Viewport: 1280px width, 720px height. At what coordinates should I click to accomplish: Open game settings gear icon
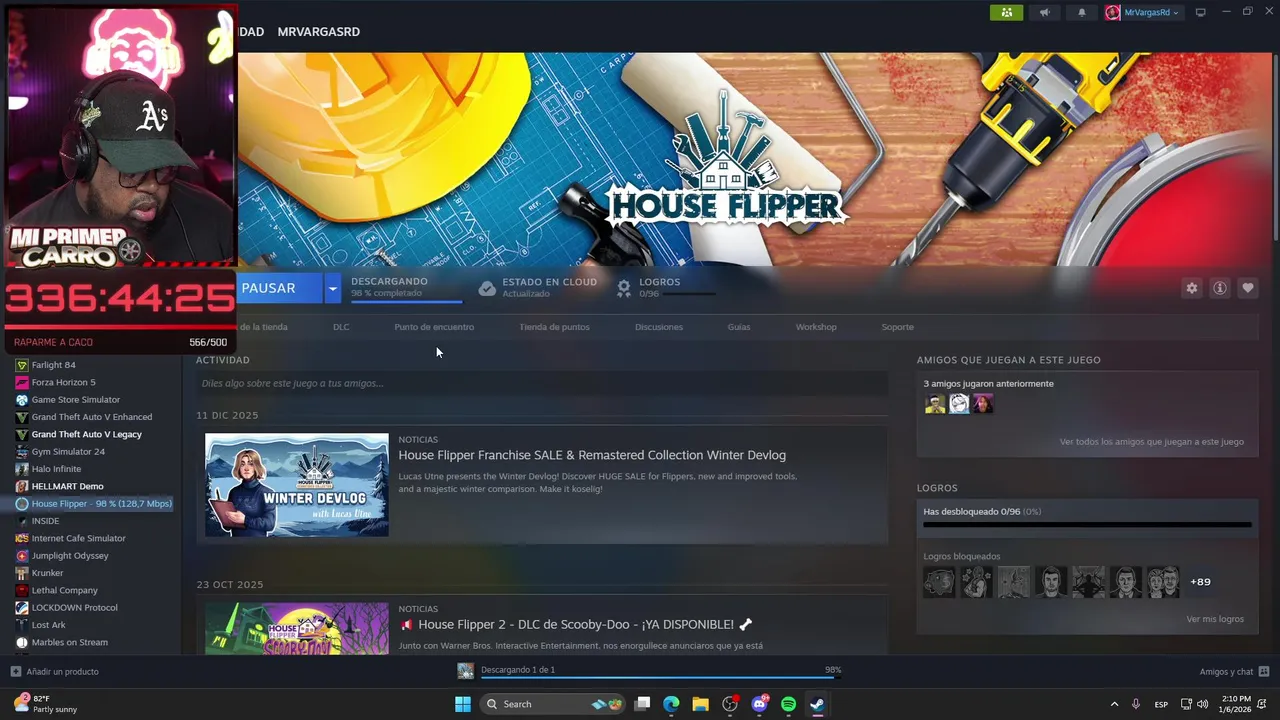coord(1191,288)
